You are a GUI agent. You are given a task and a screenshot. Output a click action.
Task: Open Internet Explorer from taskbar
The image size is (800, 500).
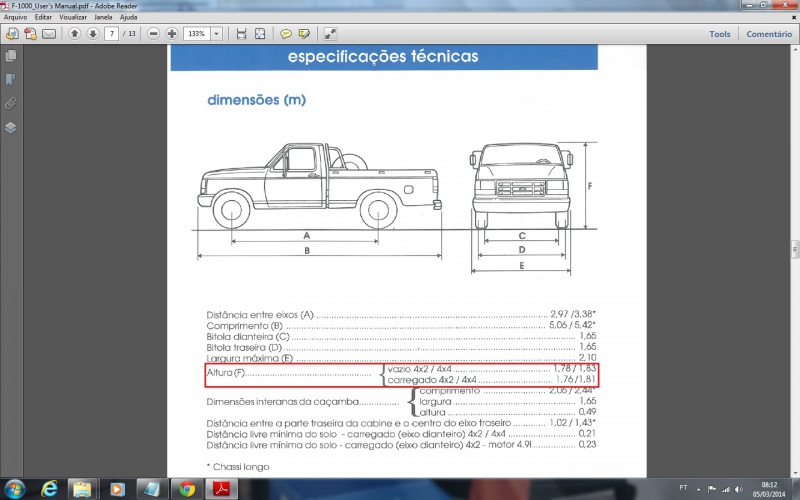(49, 489)
